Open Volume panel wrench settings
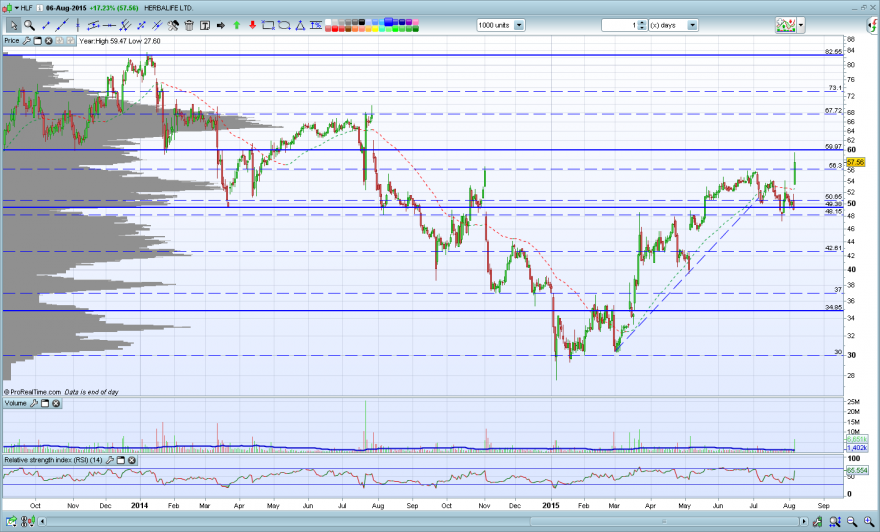This screenshot has width=880, height=532. [x=34, y=403]
